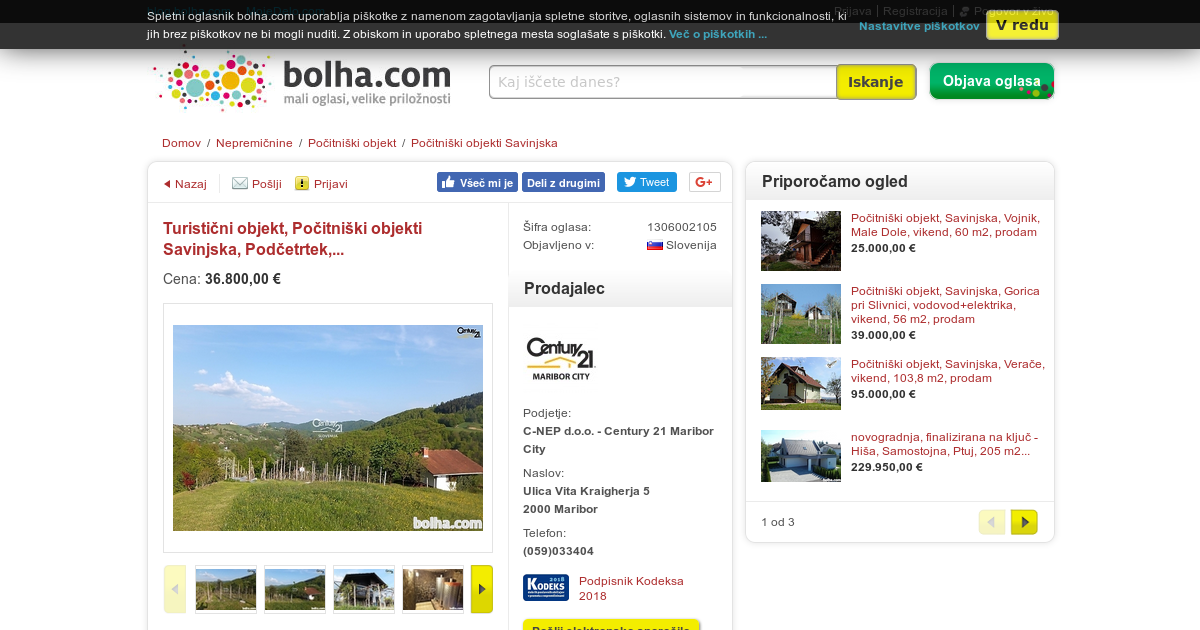Go to next recommended listings page

(x=1024, y=522)
